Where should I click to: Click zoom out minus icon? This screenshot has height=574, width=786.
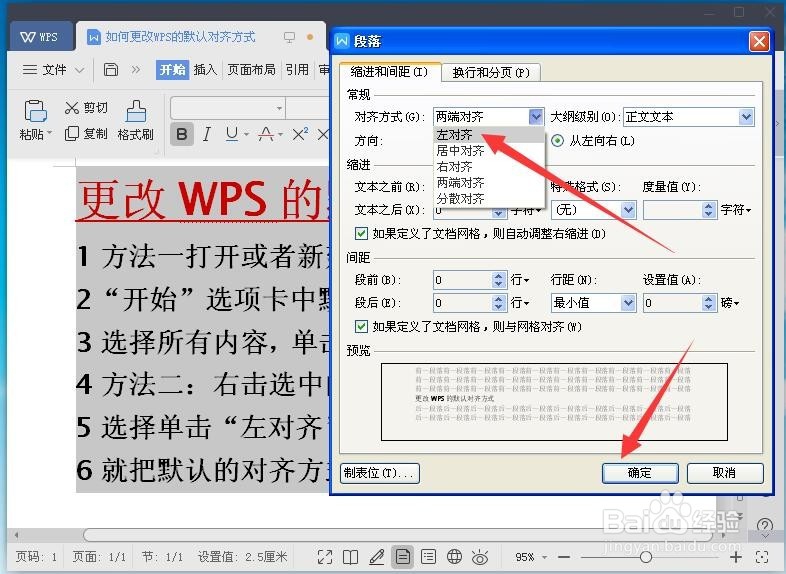pos(564,557)
